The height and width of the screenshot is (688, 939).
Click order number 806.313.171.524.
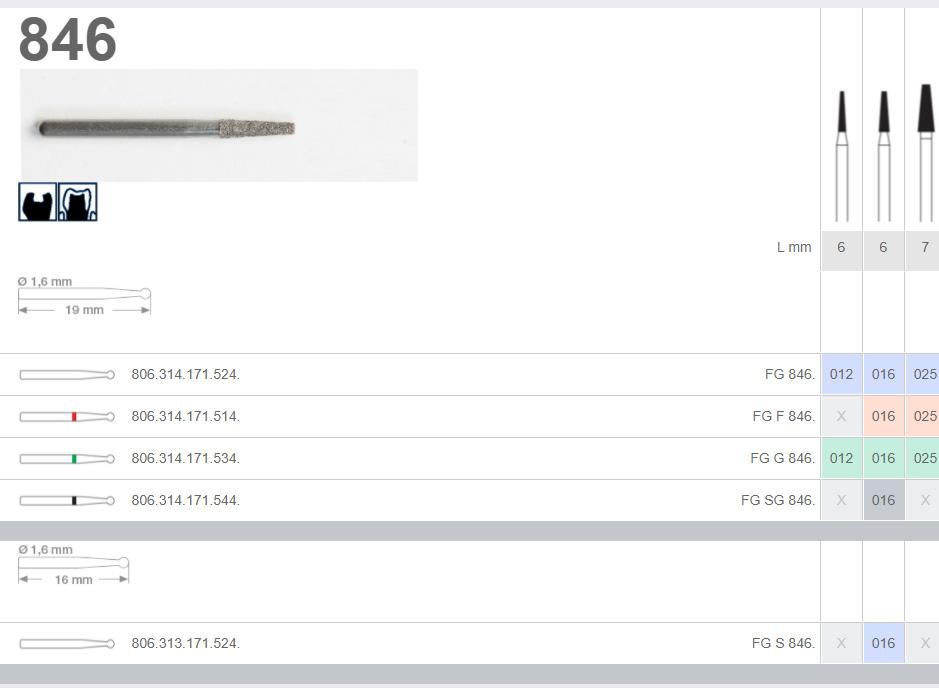click(x=185, y=643)
